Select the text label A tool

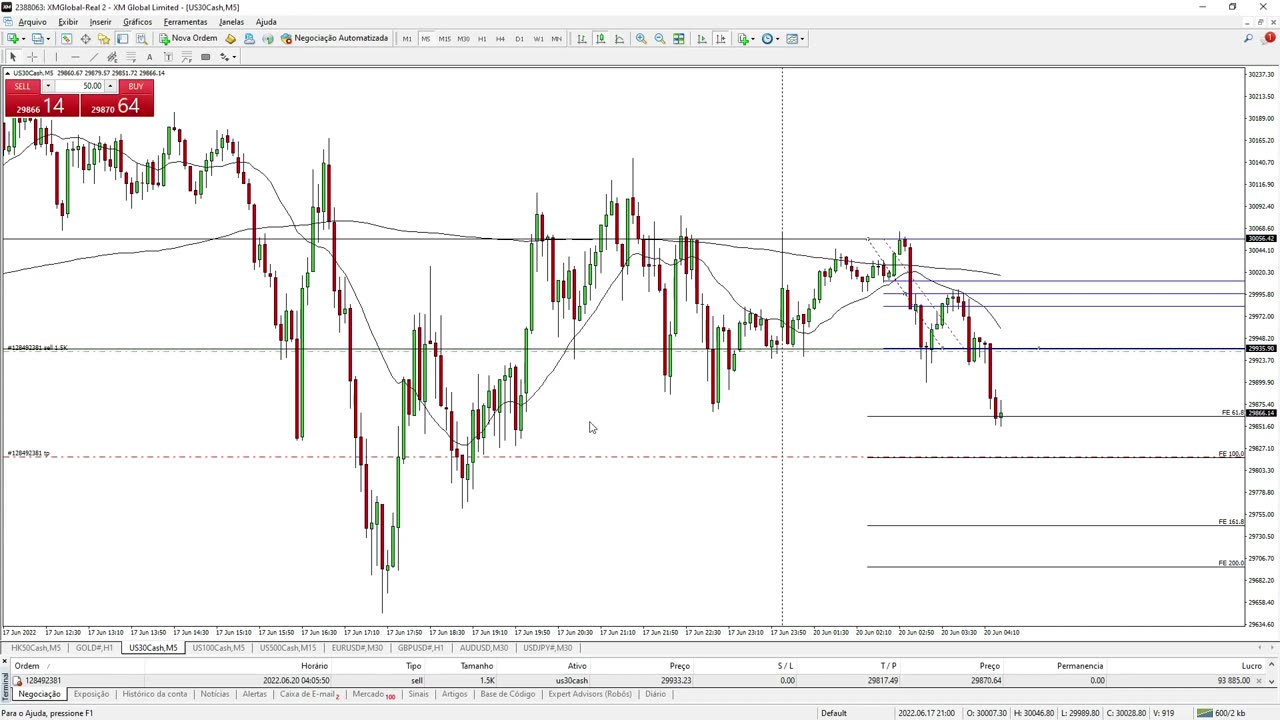[150, 57]
